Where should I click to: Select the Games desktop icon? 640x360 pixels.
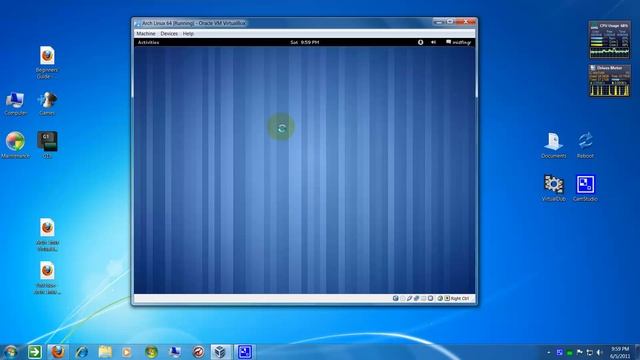pos(47,104)
